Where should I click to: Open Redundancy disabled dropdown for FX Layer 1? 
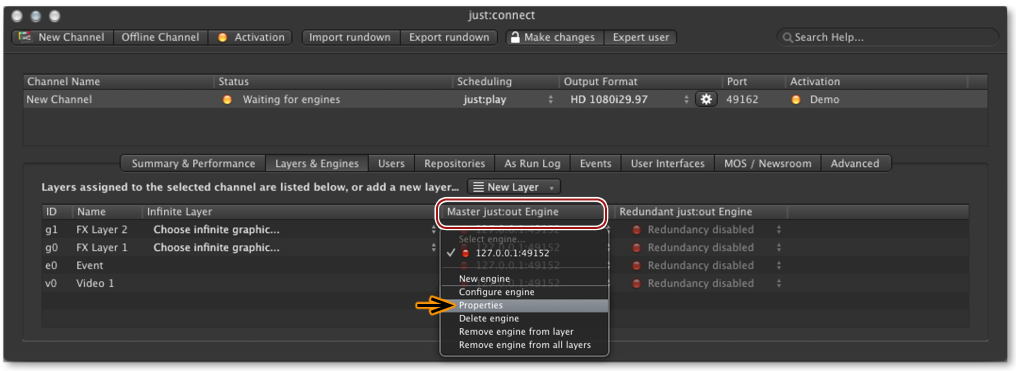click(x=706, y=247)
